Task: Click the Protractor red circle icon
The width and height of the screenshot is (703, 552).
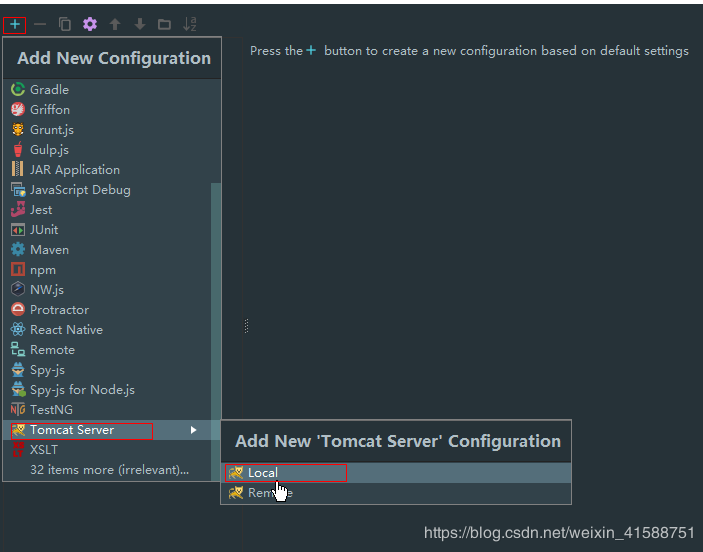Action: click(18, 309)
